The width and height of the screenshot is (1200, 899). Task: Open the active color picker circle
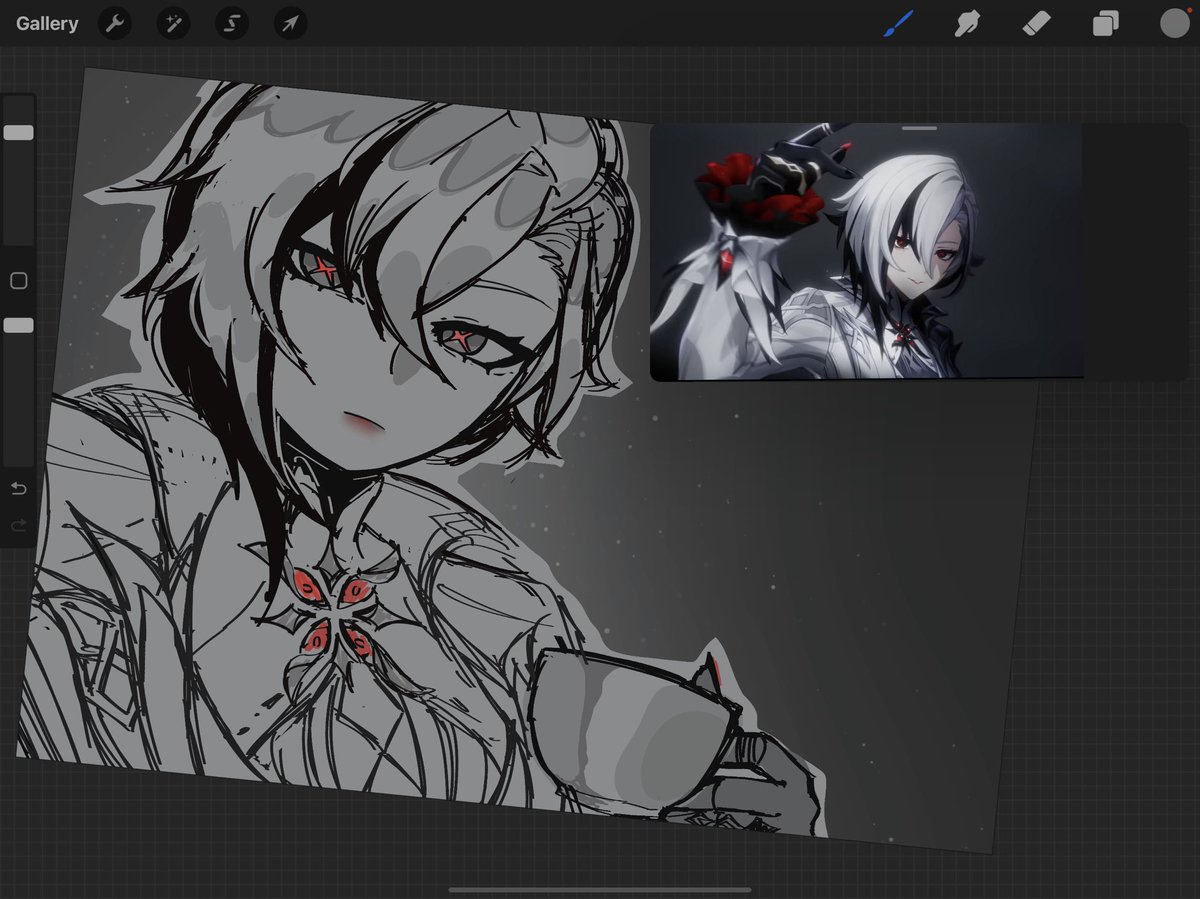1174,23
